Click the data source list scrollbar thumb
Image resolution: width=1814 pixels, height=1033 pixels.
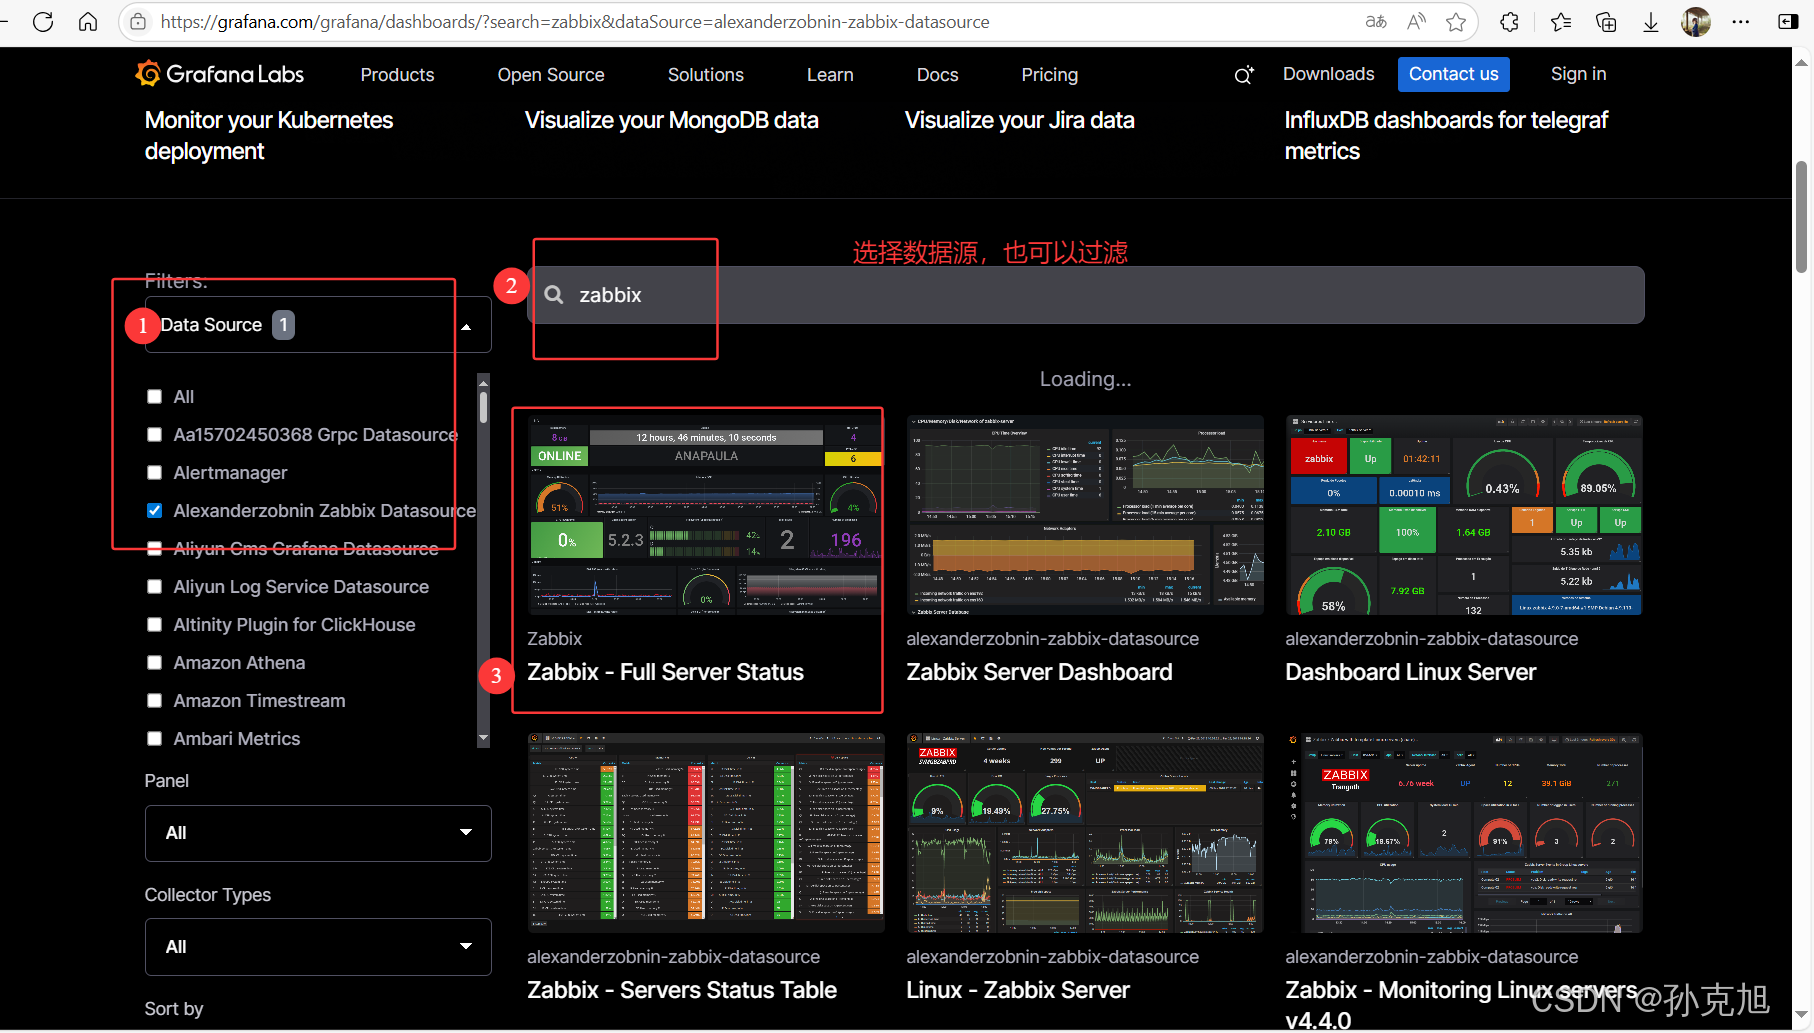484,407
